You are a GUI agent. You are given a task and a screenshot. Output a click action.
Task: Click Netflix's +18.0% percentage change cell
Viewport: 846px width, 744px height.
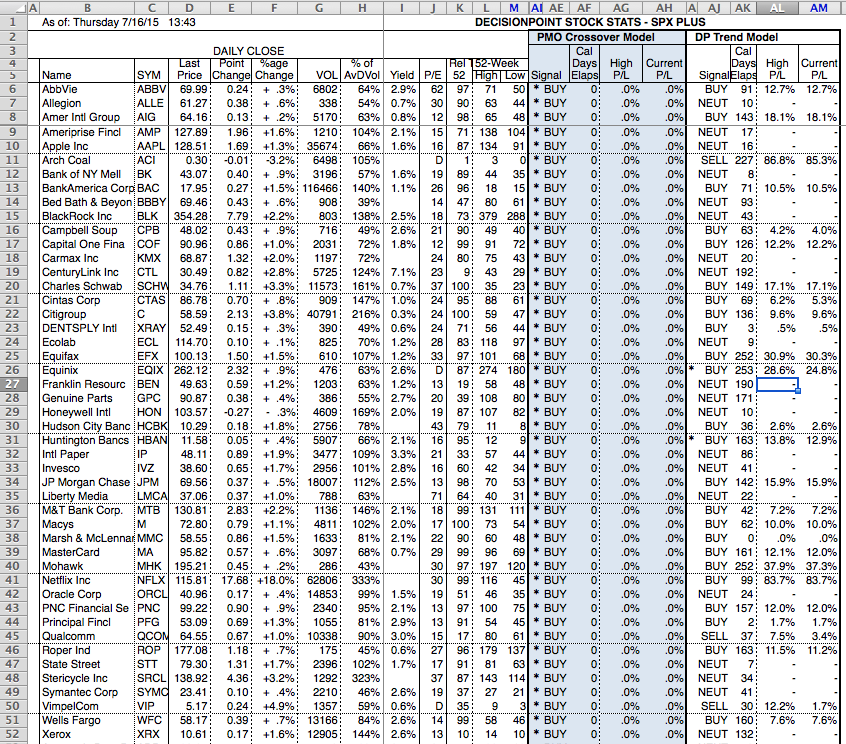tap(274, 579)
